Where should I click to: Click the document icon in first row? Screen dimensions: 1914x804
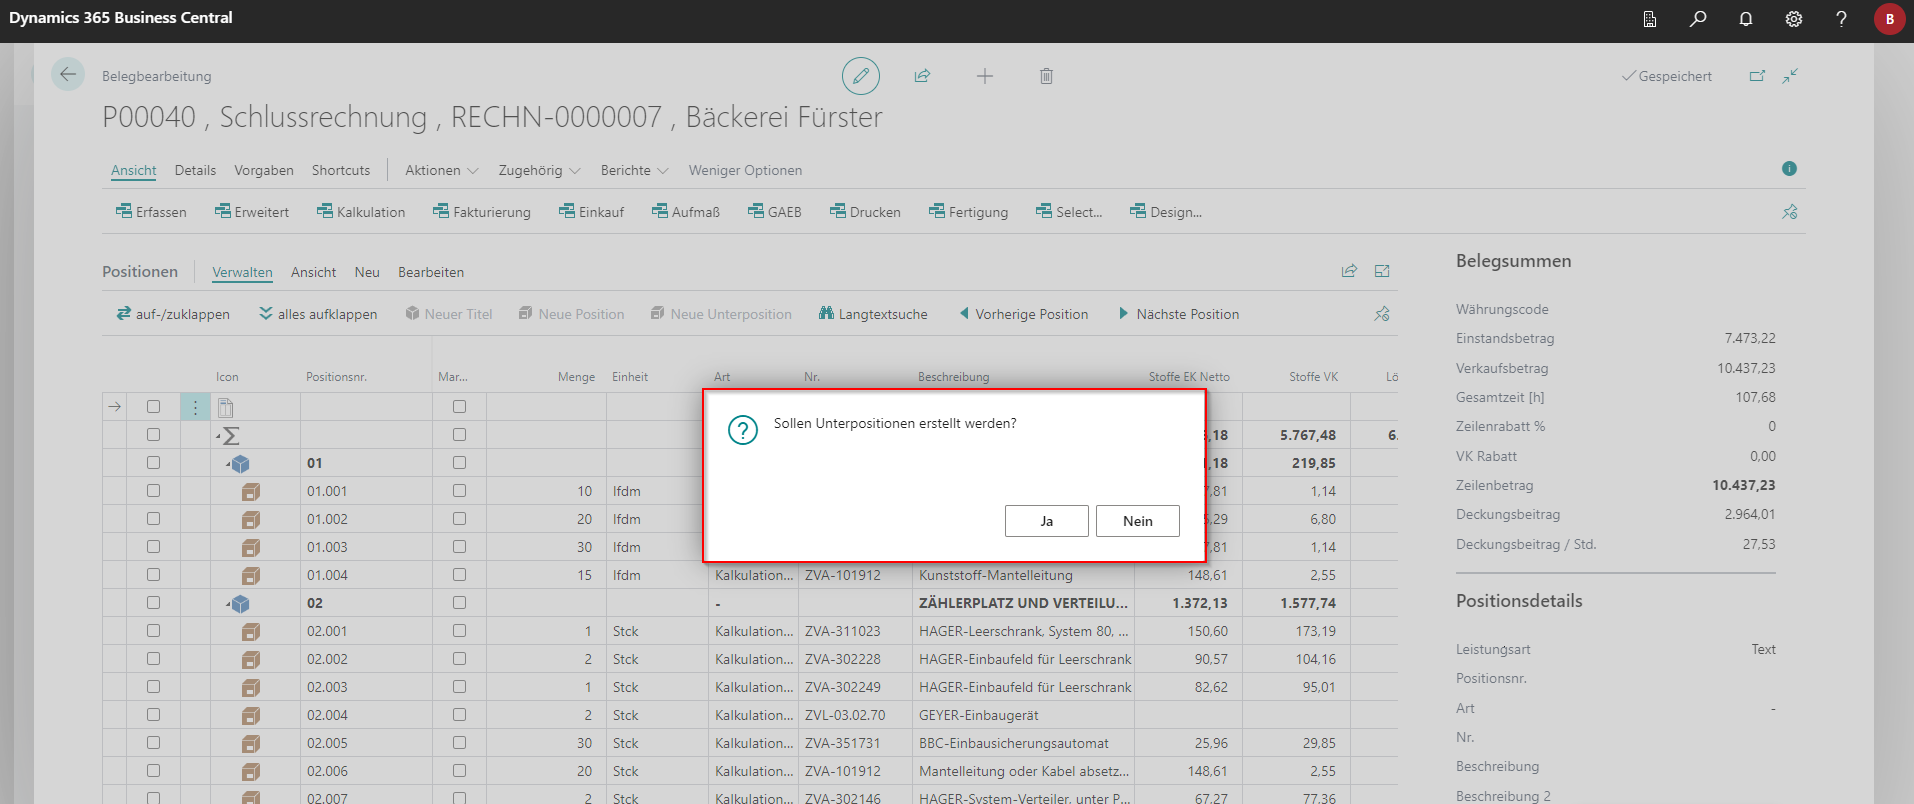tap(226, 408)
